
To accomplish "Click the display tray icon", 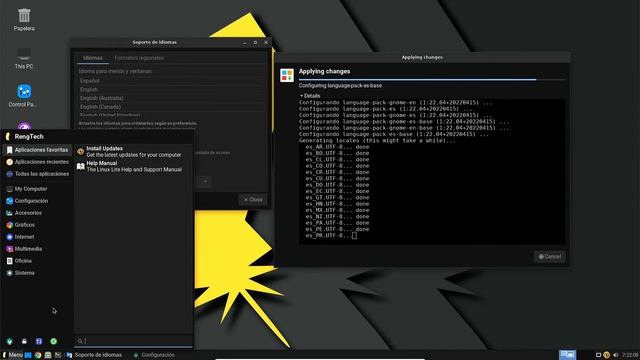I will click(x=598, y=355).
